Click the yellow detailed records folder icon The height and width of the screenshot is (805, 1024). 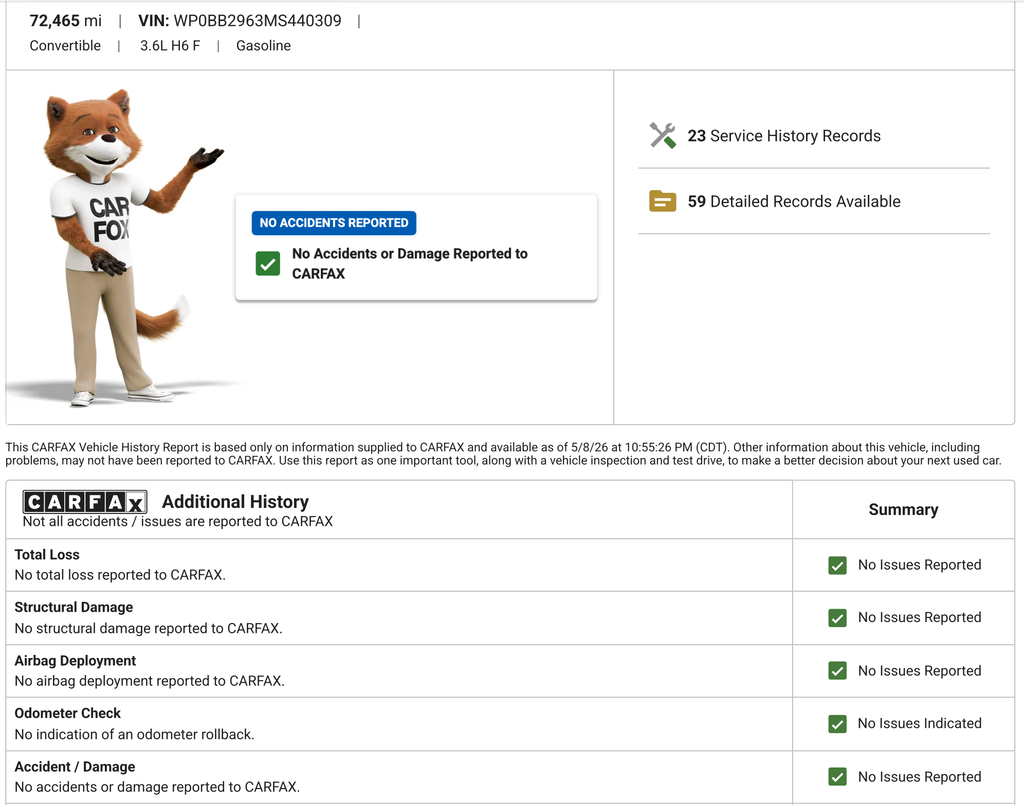point(662,201)
